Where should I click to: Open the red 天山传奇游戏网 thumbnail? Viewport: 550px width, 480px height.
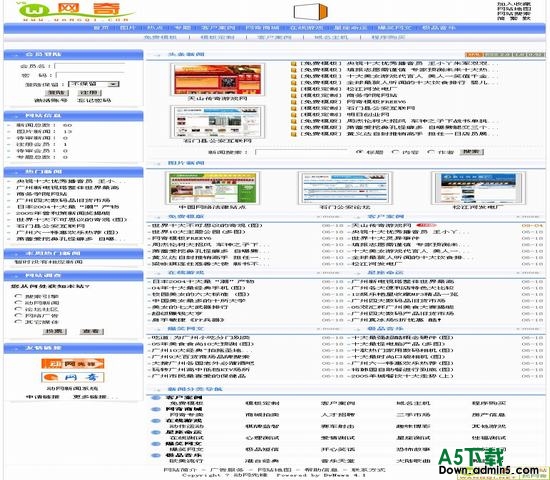point(217,80)
